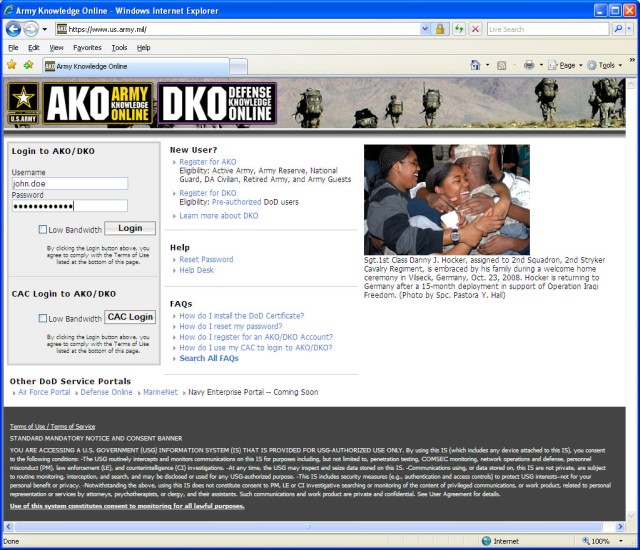This screenshot has height=550, width=640.
Task: Open the Help menu
Action: 143,47
